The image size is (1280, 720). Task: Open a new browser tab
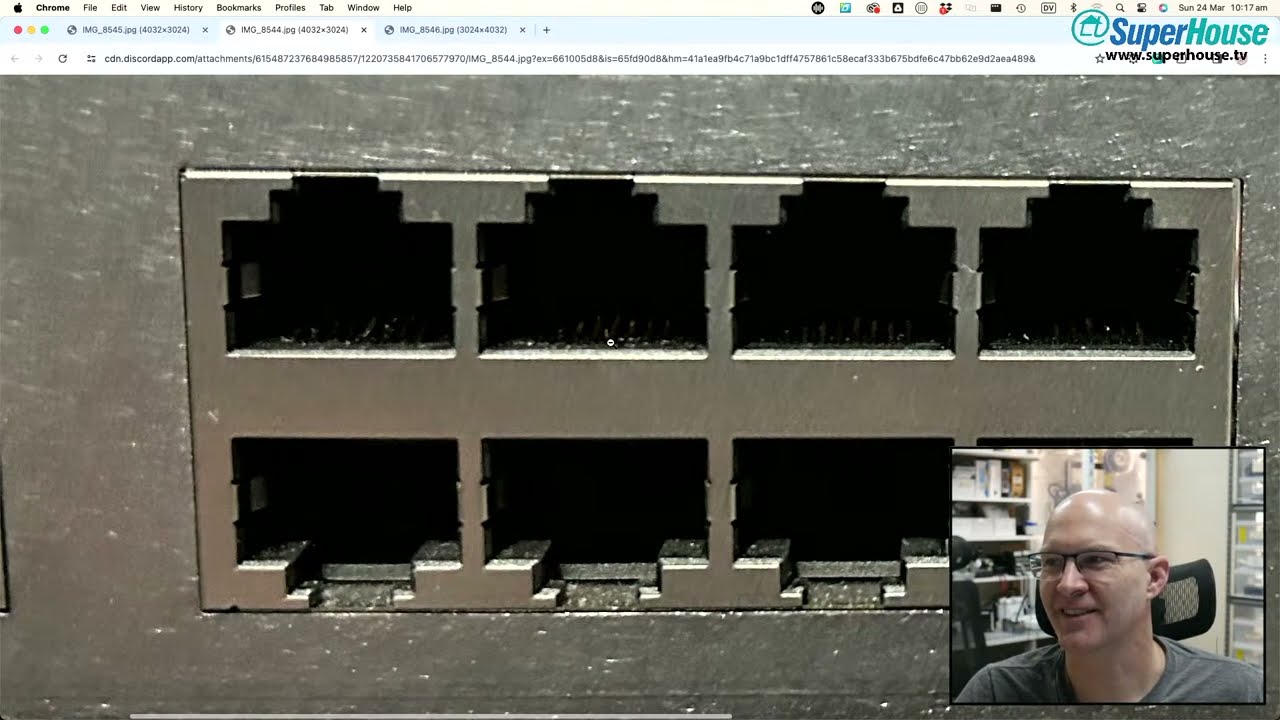tap(546, 30)
